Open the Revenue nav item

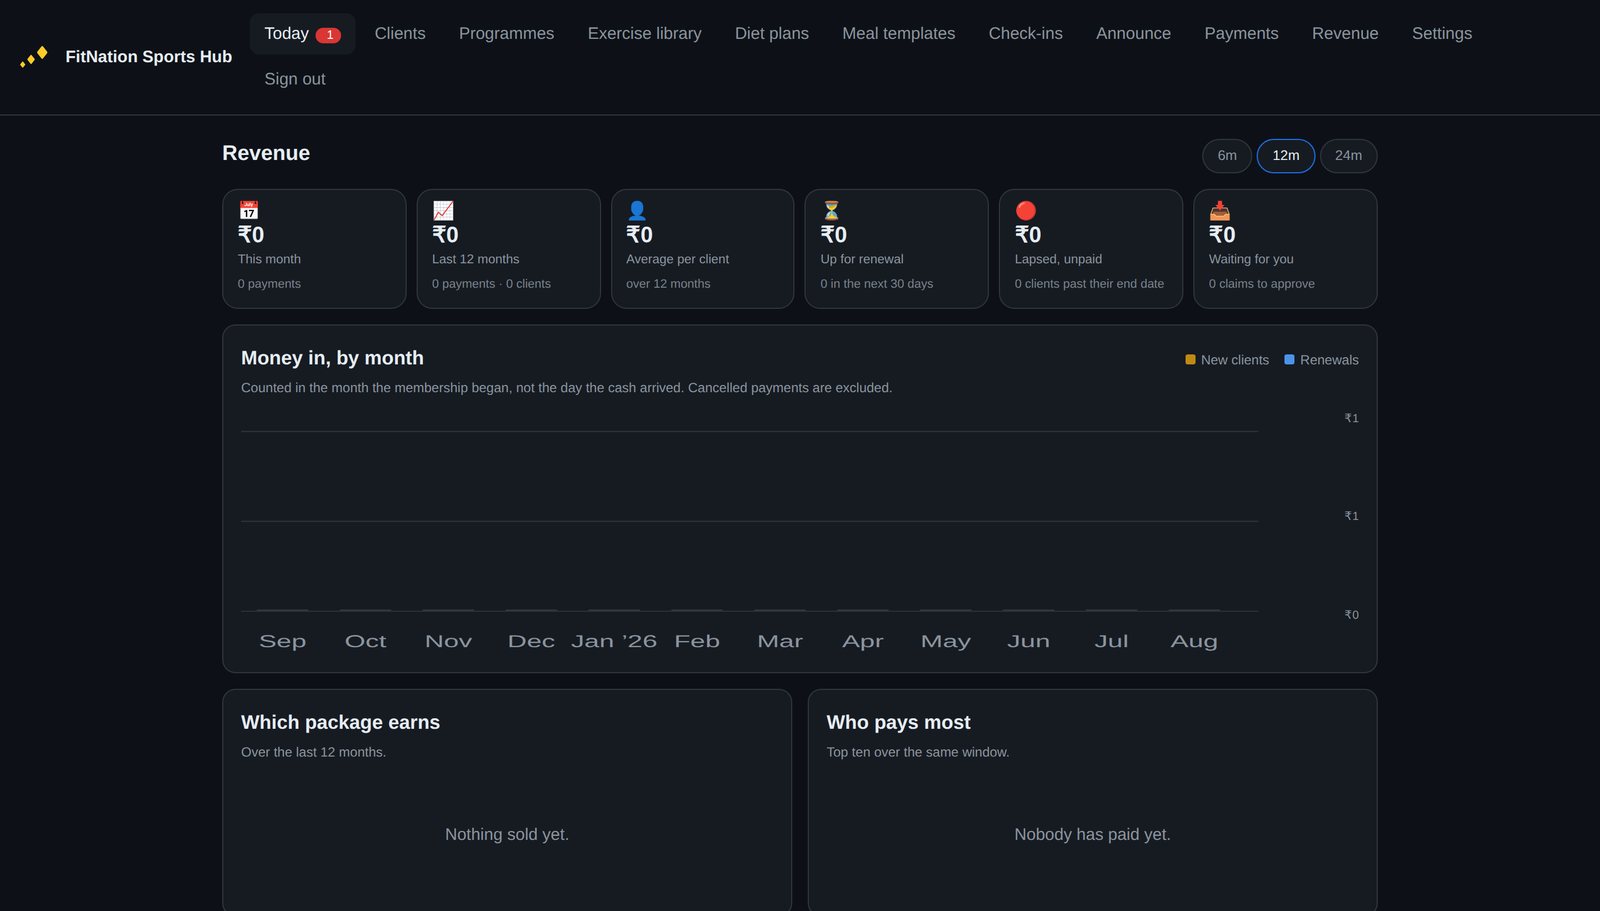click(x=1345, y=34)
